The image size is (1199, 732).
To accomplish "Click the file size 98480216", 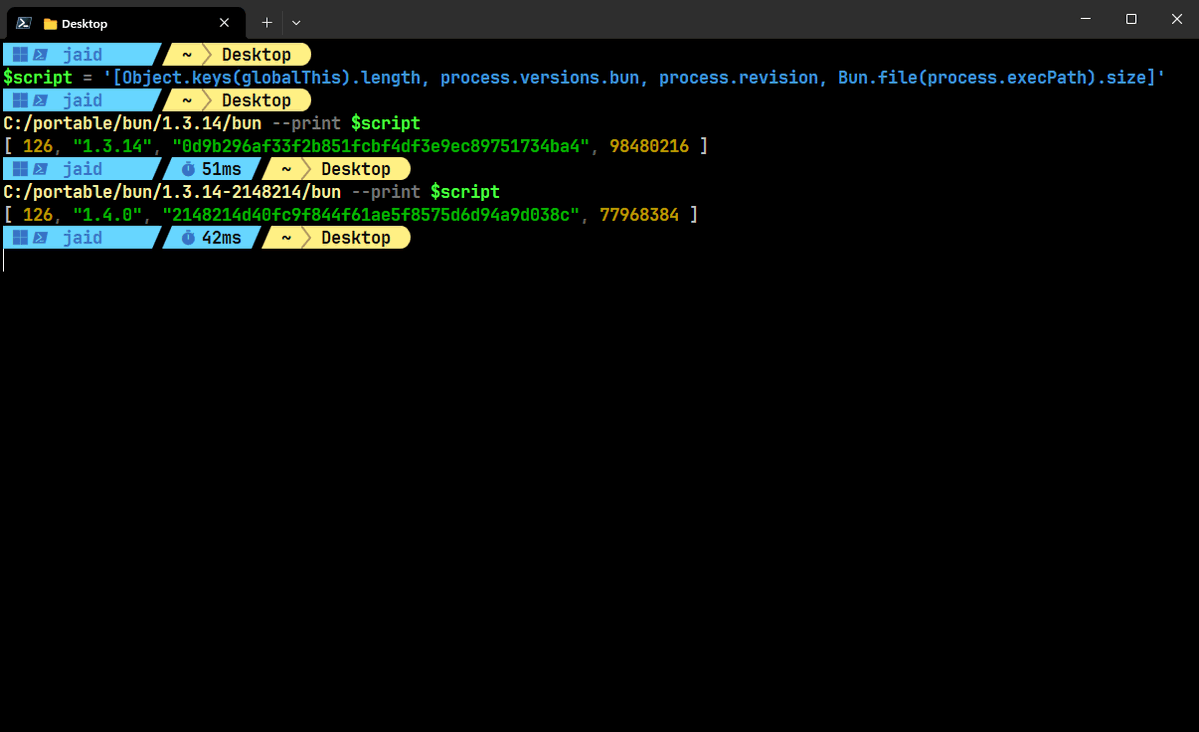I will [x=649, y=146].
